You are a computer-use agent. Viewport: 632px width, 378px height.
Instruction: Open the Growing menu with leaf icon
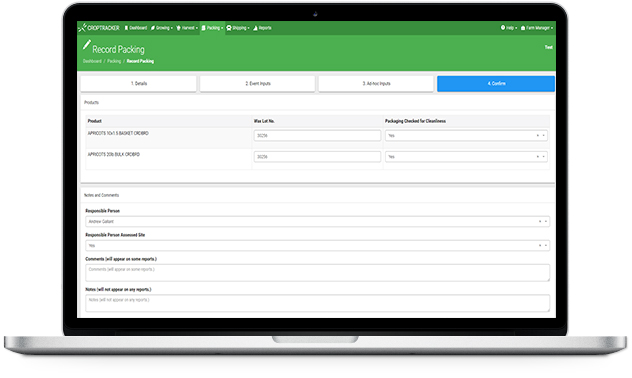[x=162, y=28]
